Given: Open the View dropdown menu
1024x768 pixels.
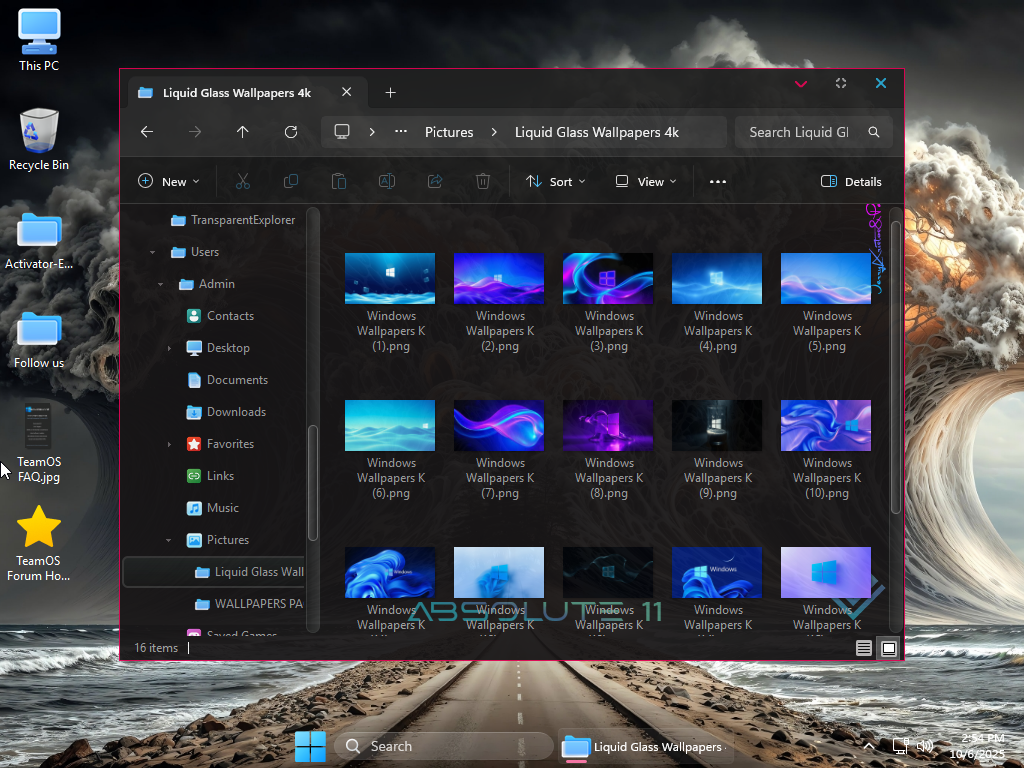Looking at the screenshot, I should click(x=646, y=182).
